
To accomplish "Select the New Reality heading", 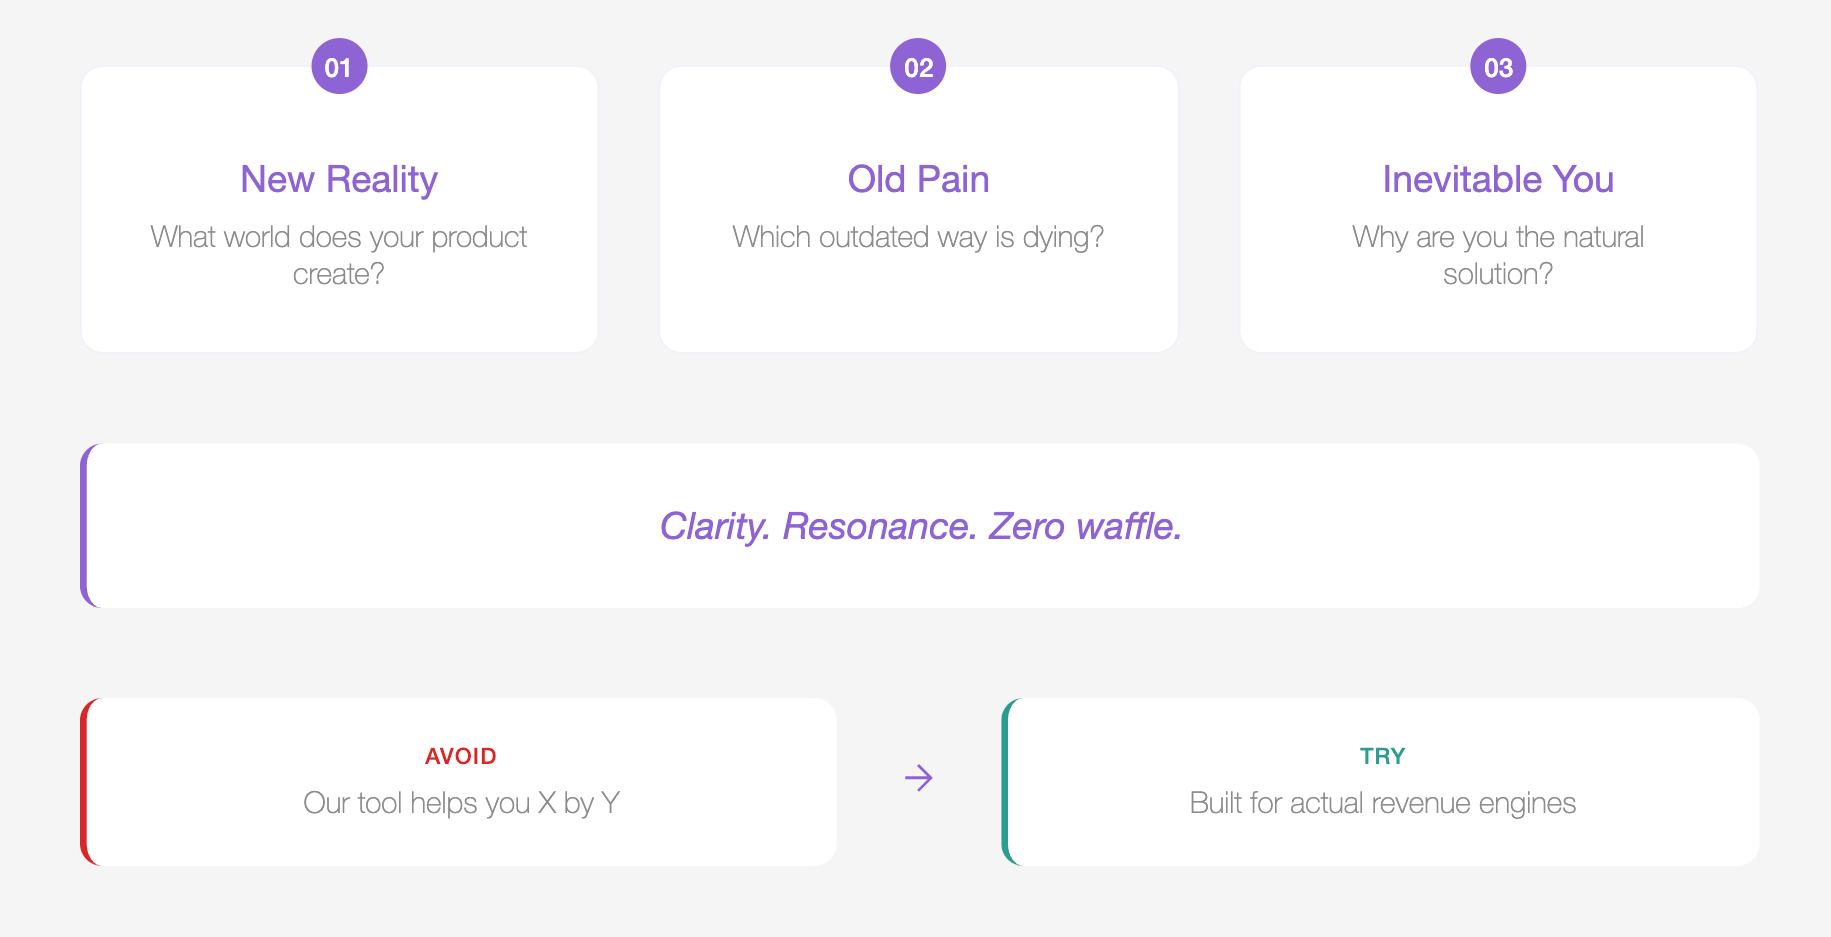I will point(339,180).
